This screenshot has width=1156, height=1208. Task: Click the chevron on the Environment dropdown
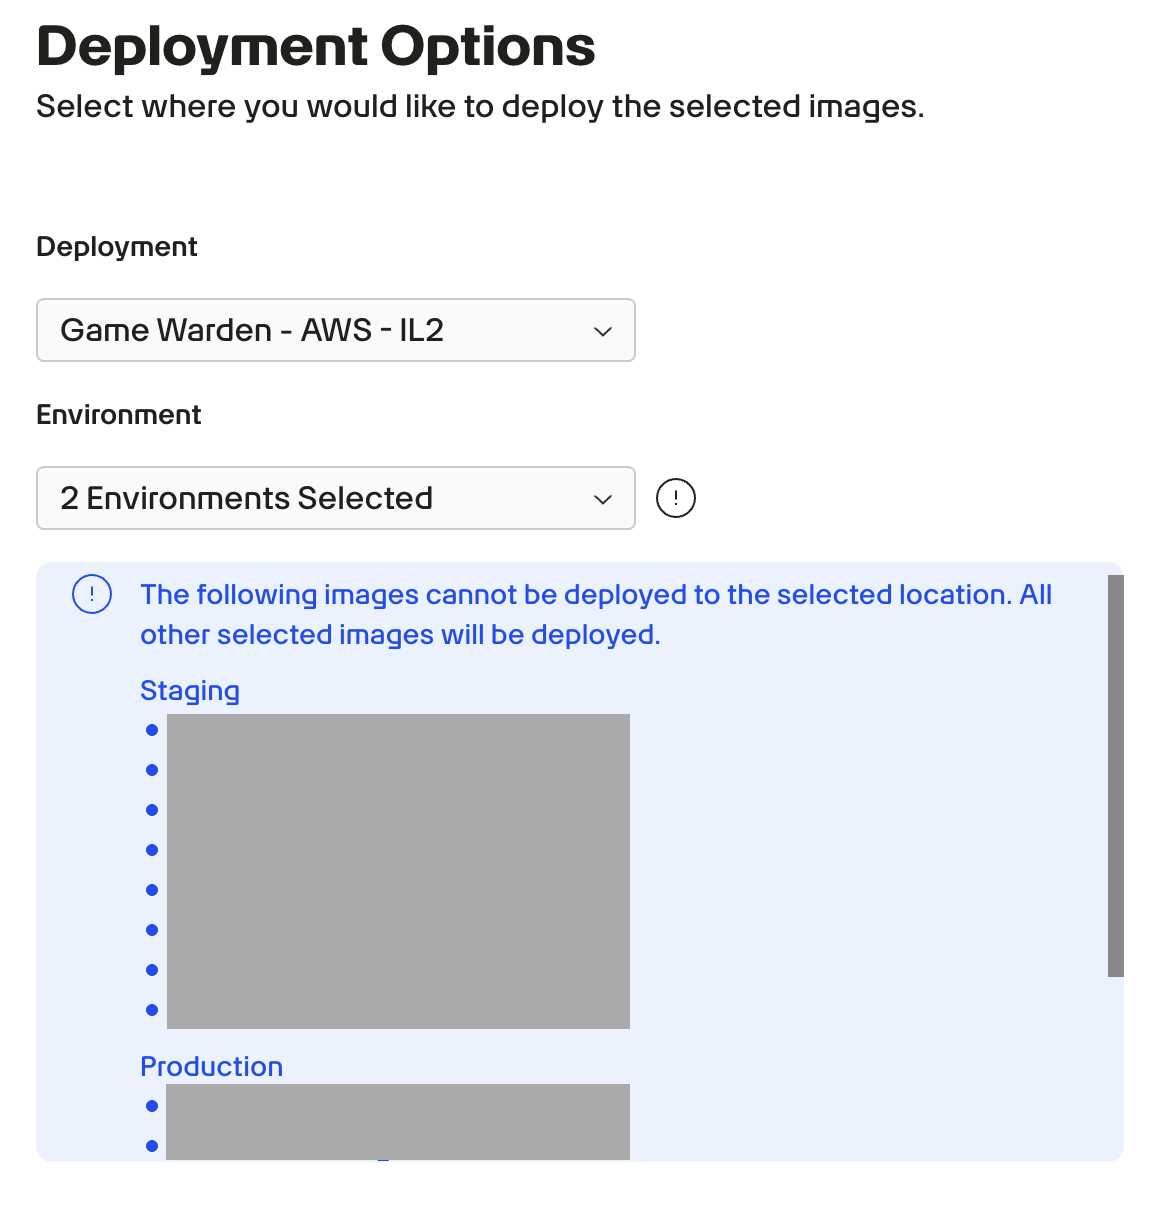[x=603, y=498]
